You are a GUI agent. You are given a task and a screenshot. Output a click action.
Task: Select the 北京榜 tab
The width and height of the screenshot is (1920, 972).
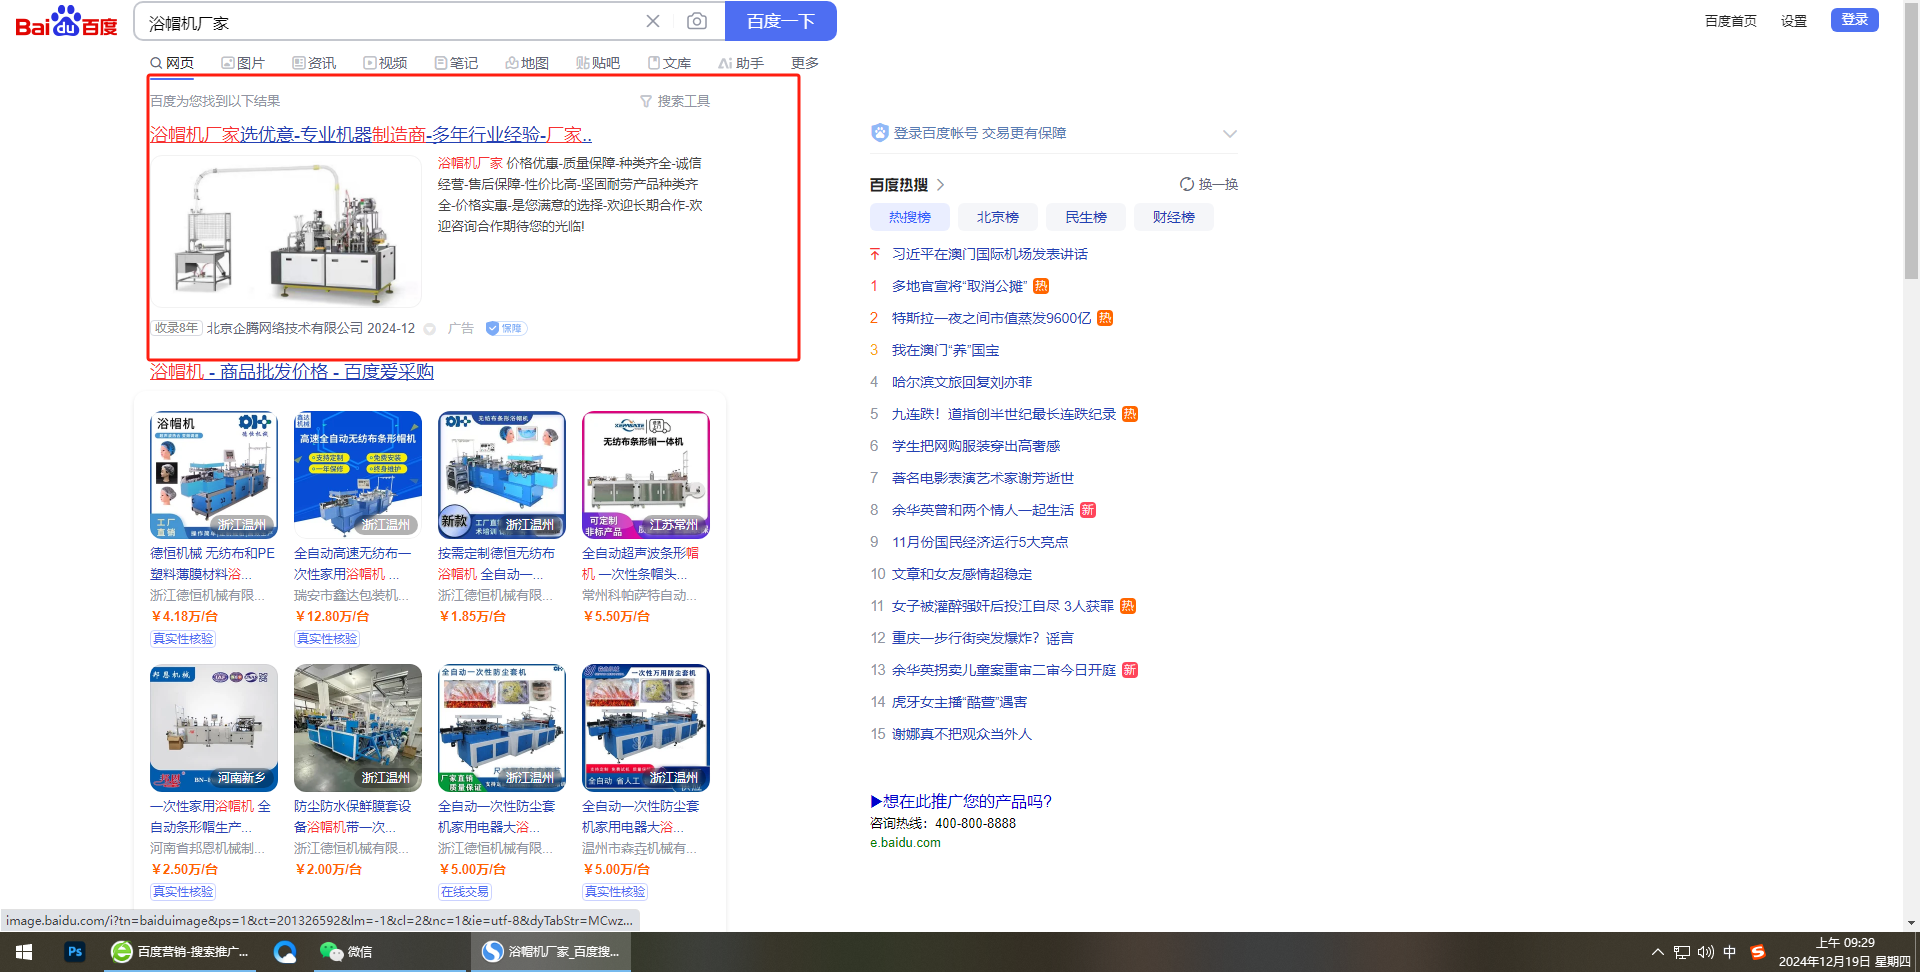998,217
